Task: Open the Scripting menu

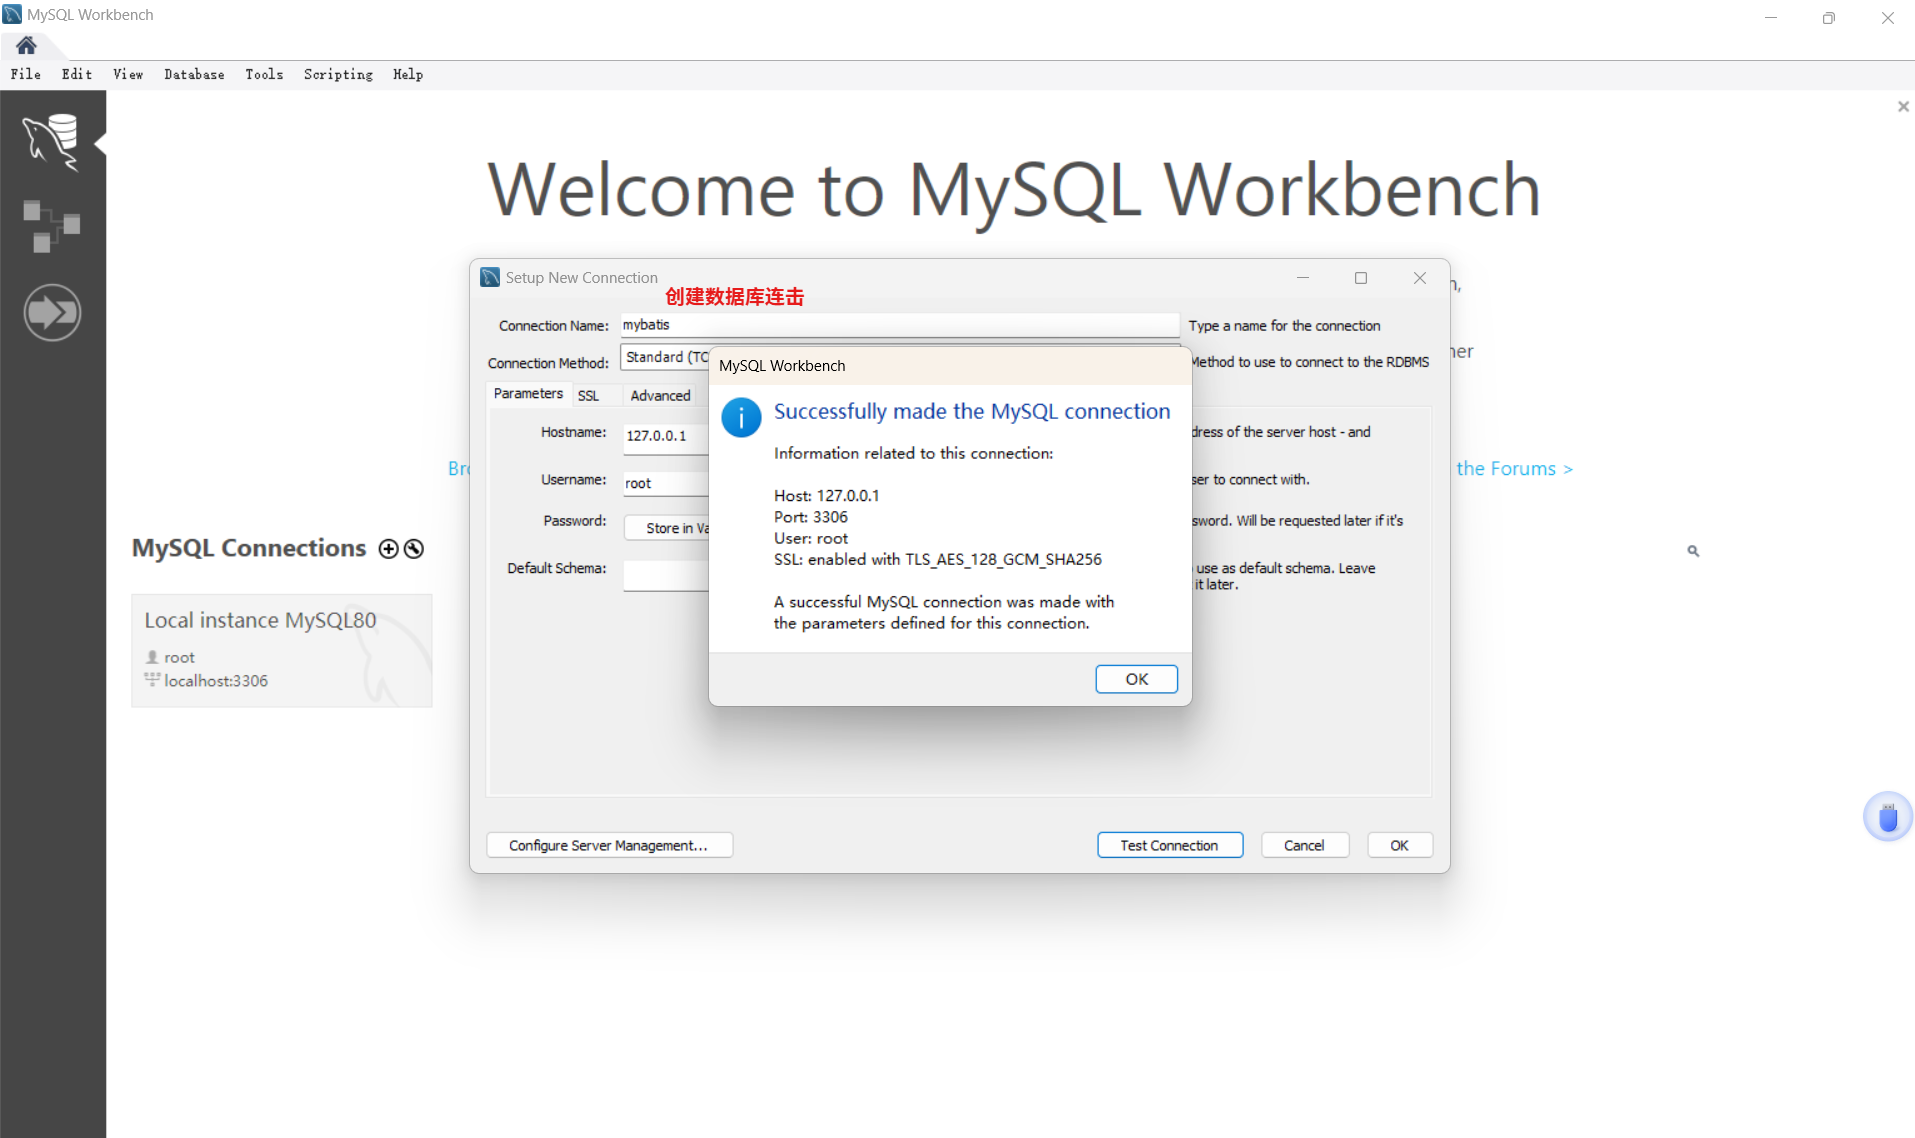Action: pos(338,74)
